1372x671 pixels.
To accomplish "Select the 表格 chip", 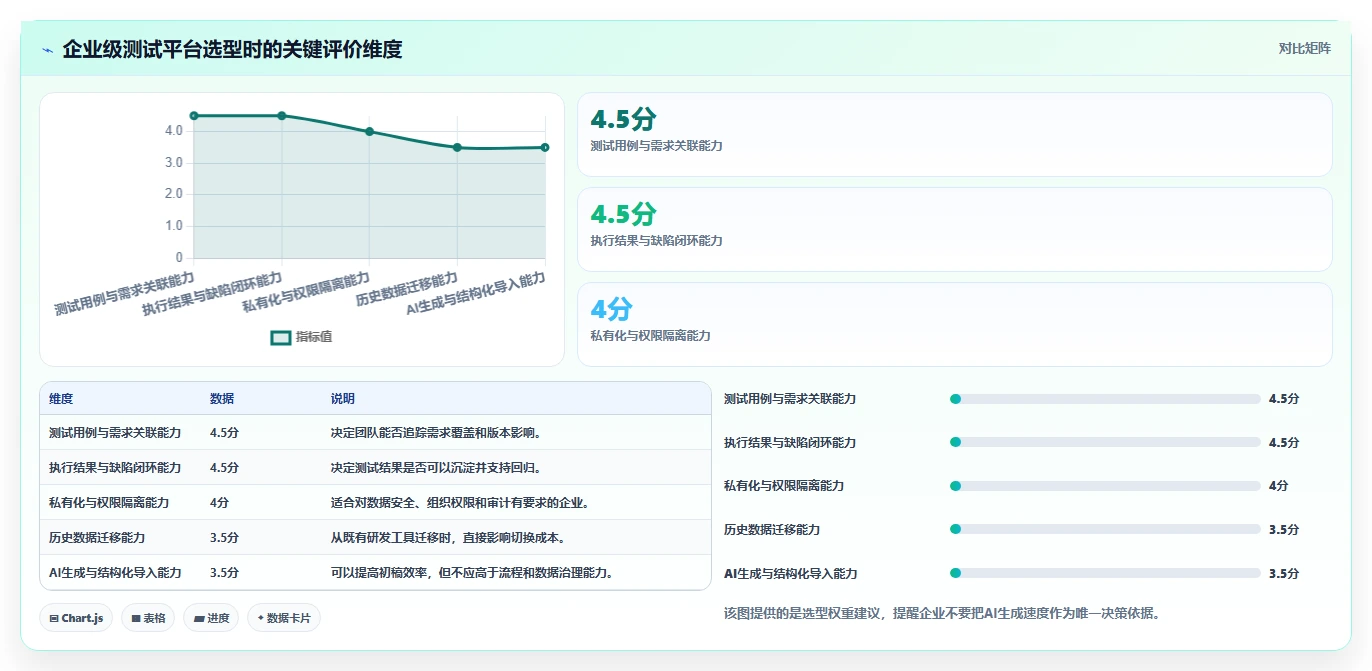I will pos(148,618).
